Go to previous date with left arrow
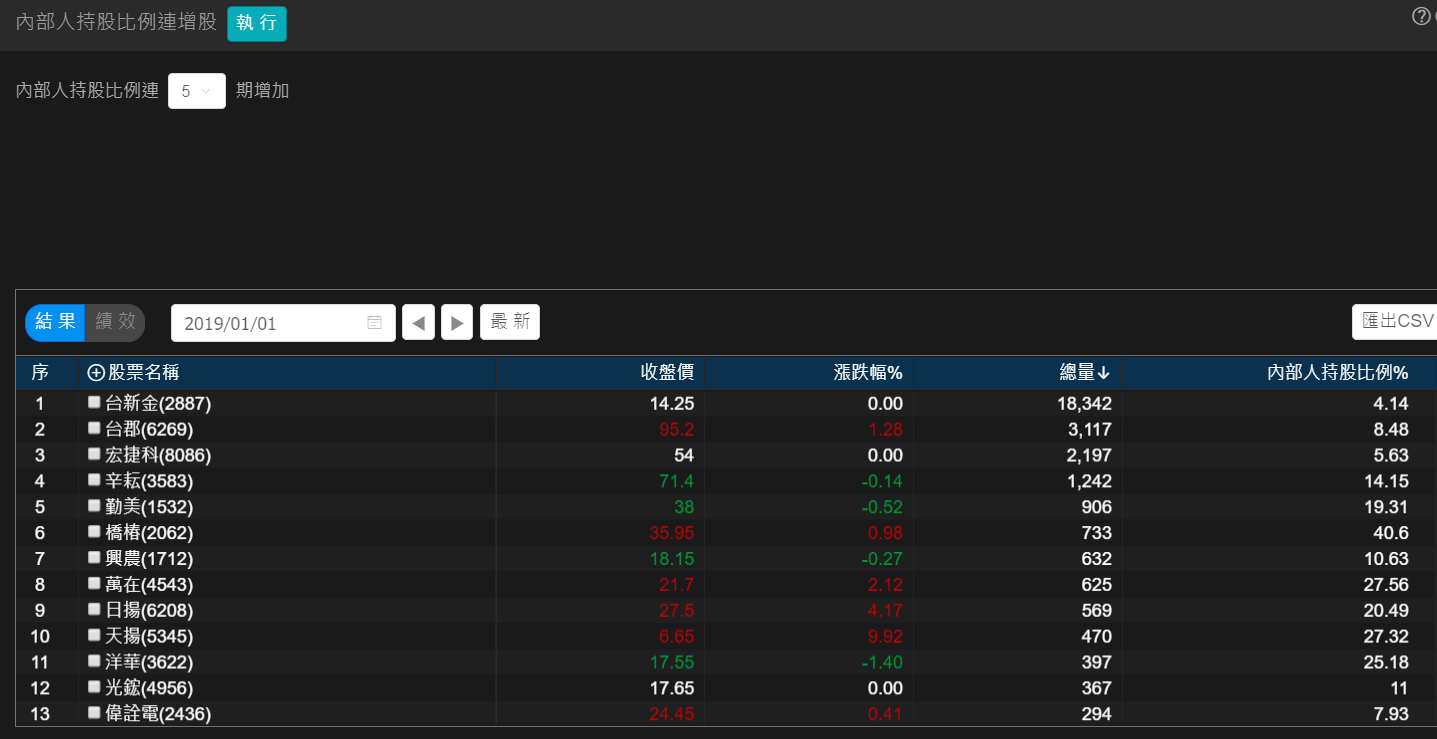 tap(418, 323)
